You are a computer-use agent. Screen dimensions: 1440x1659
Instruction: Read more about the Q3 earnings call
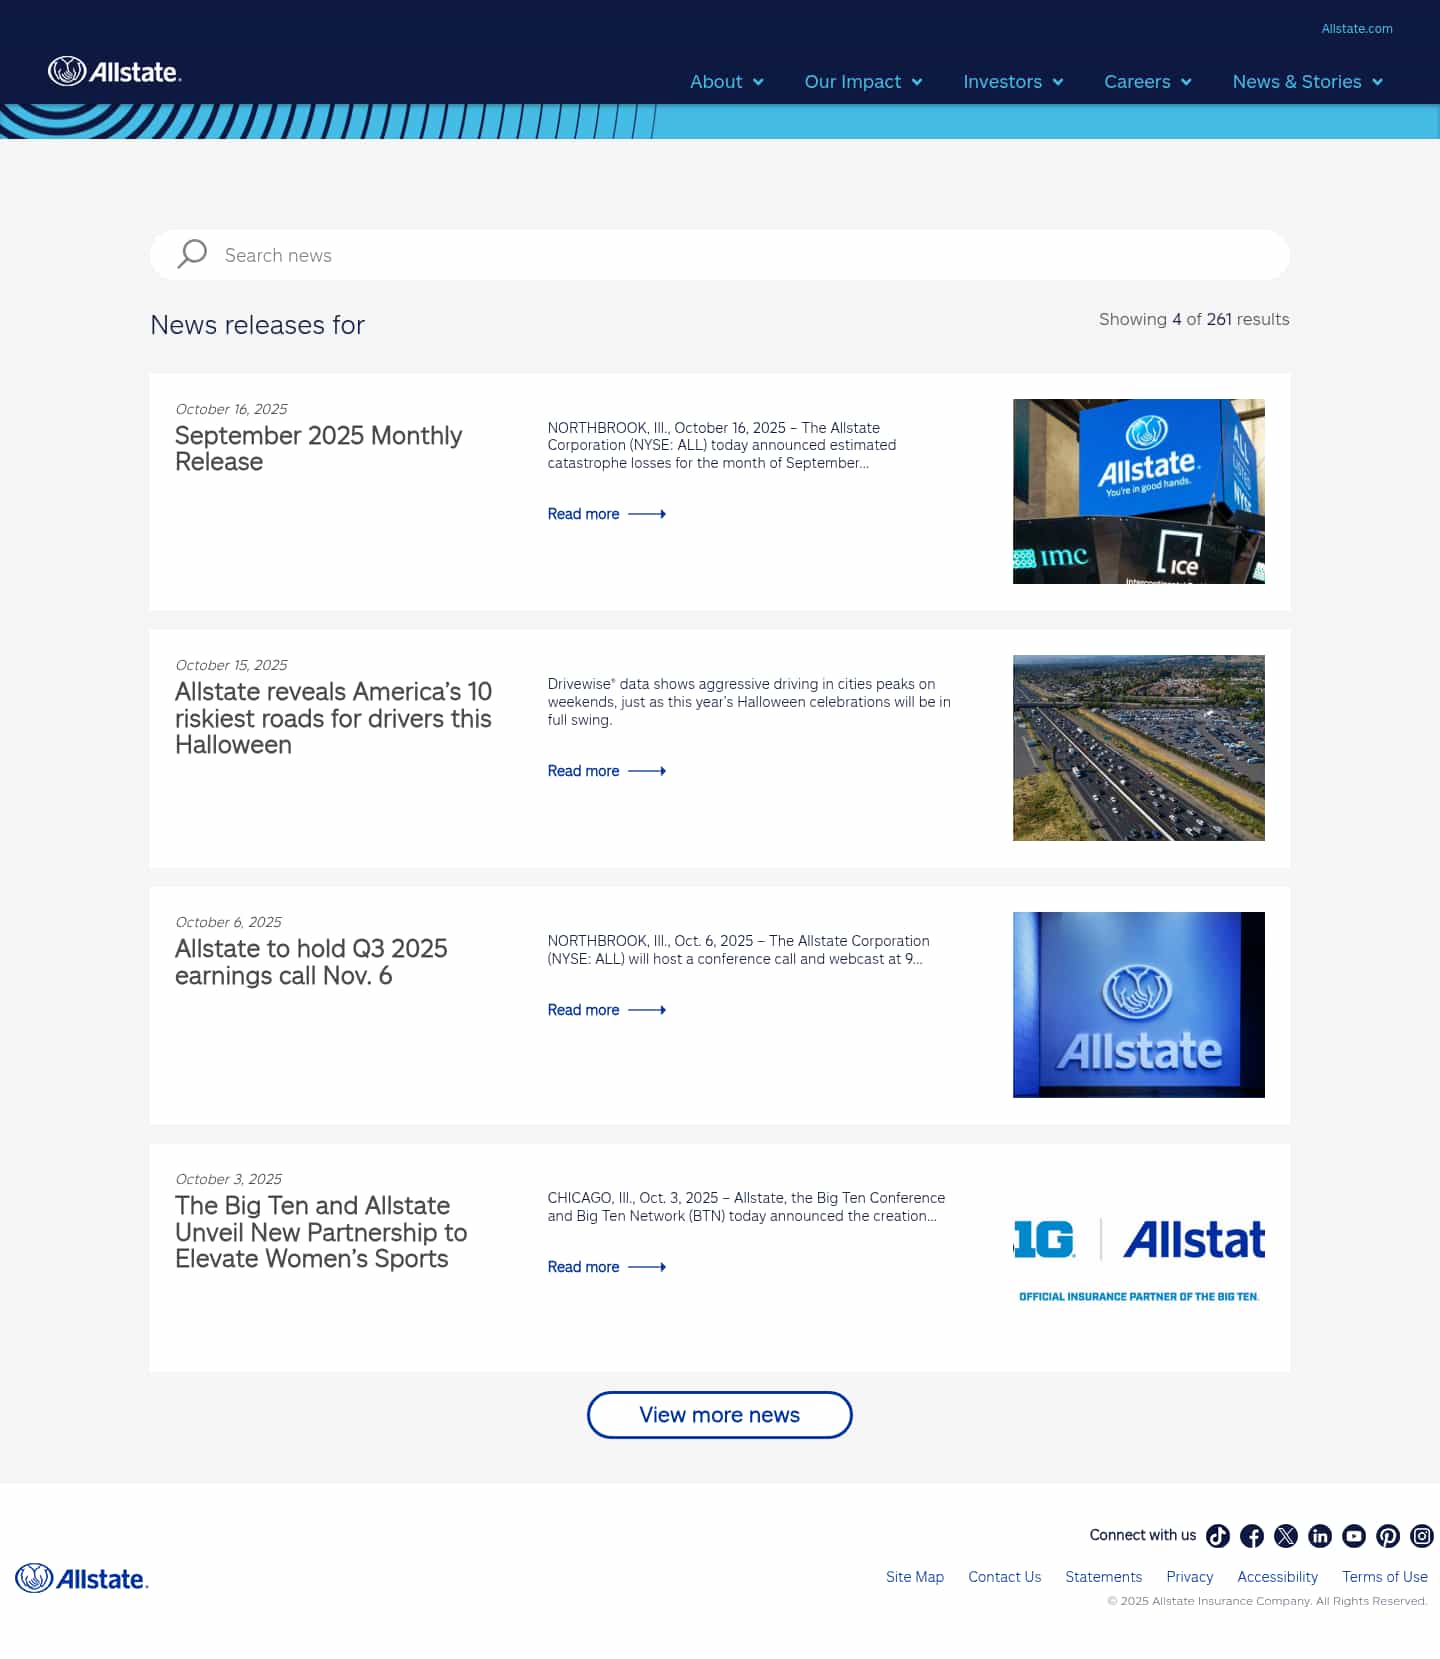(607, 1010)
